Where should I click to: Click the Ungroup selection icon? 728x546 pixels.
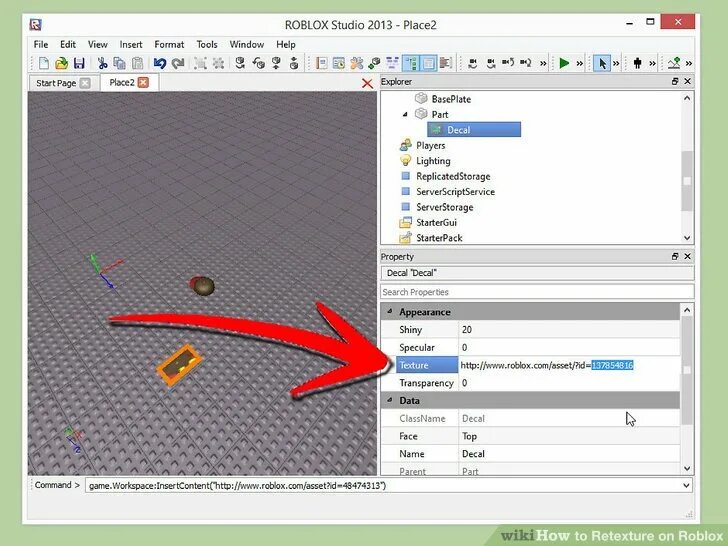coord(218,63)
